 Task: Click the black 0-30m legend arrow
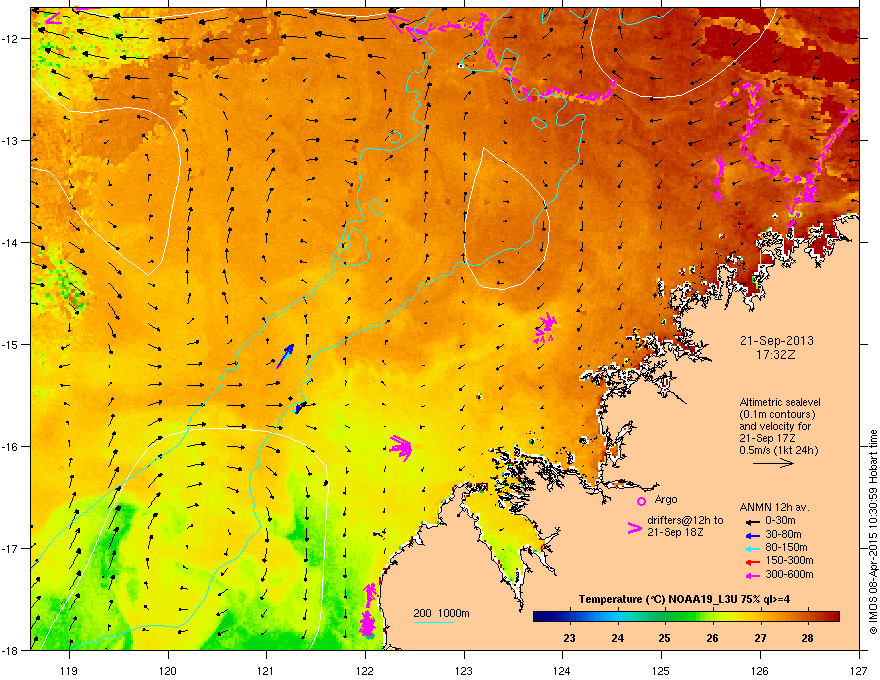(x=753, y=522)
